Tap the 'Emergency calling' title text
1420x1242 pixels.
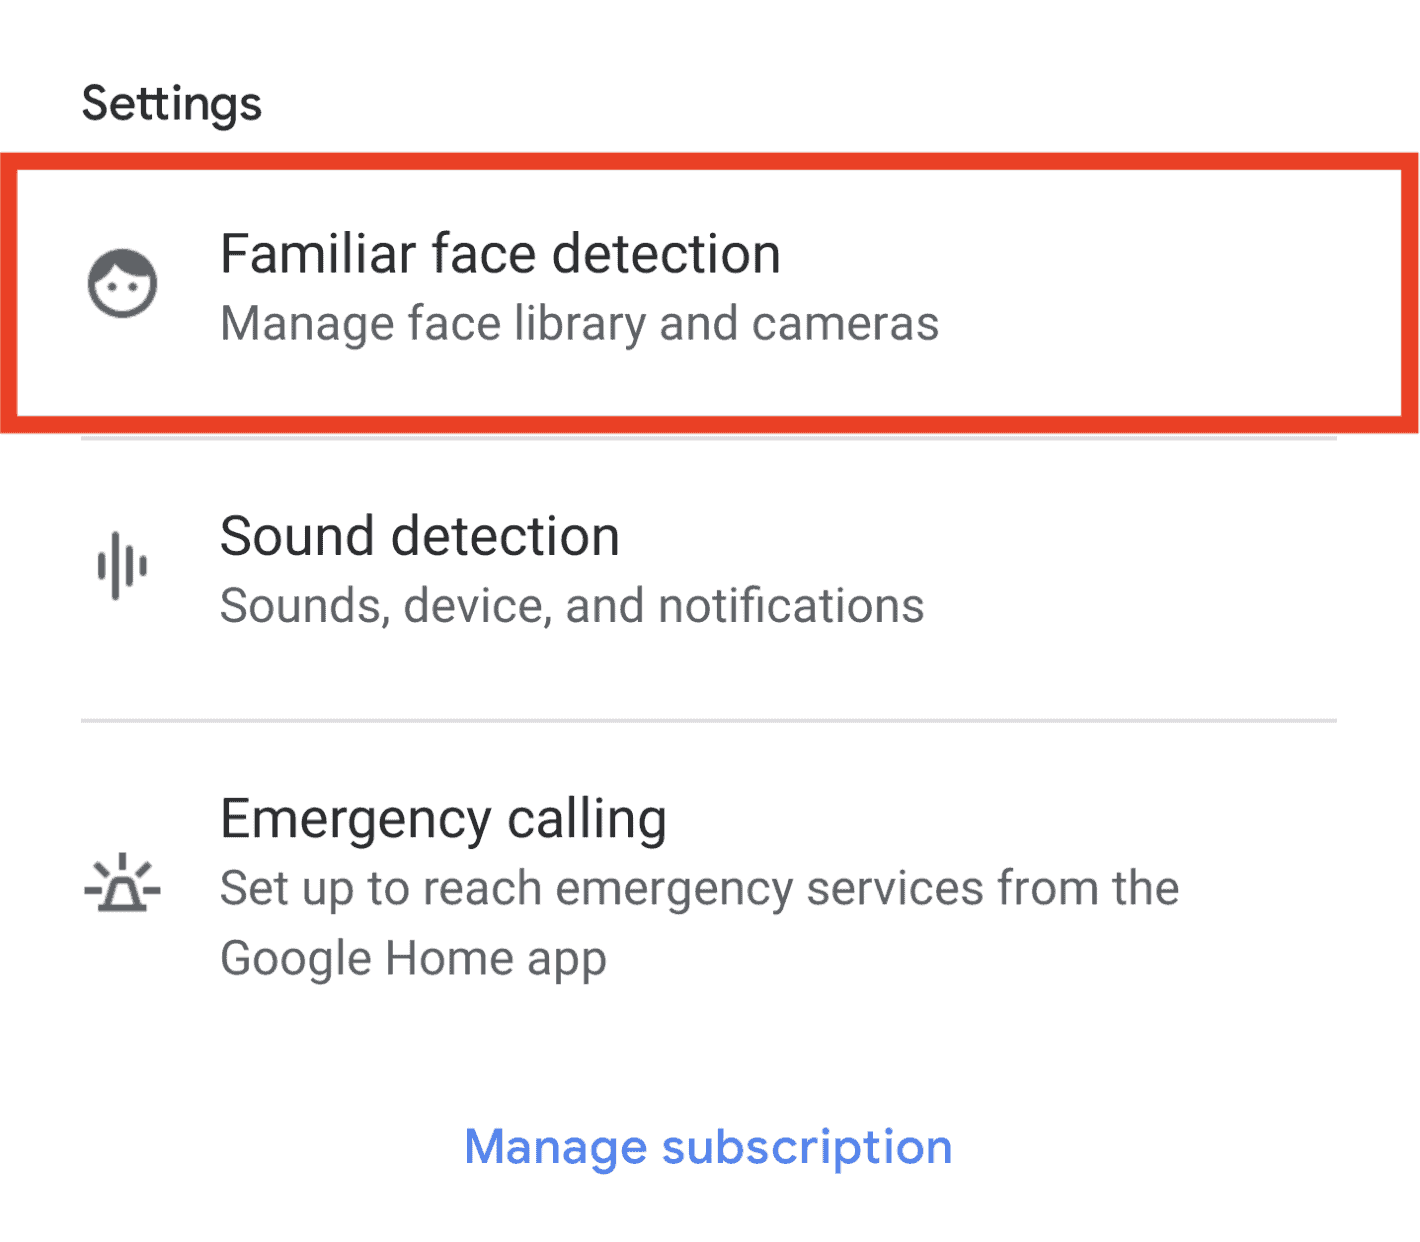point(443,820)
